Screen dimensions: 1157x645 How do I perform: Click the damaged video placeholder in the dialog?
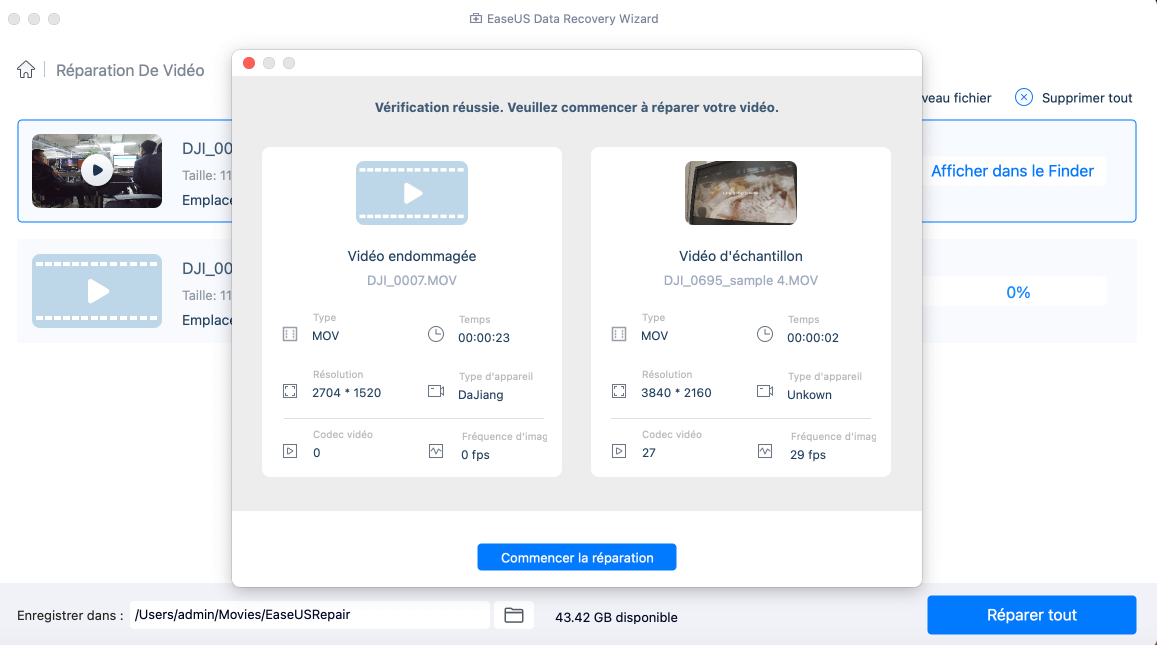click(412, 193)
